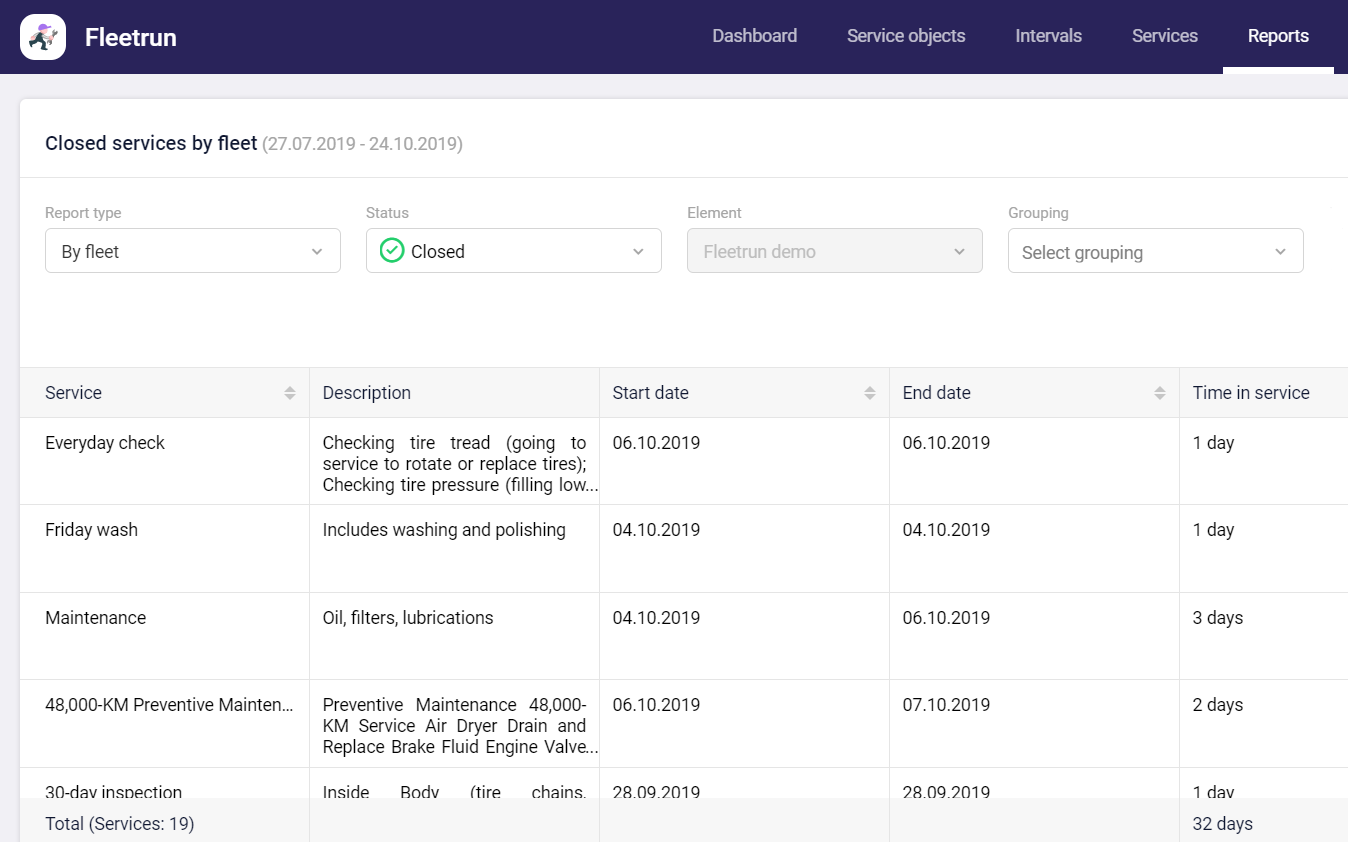Click the green Closed status checkmark icon
This screenshot has width=1348, height=842.
coord(392,251)
